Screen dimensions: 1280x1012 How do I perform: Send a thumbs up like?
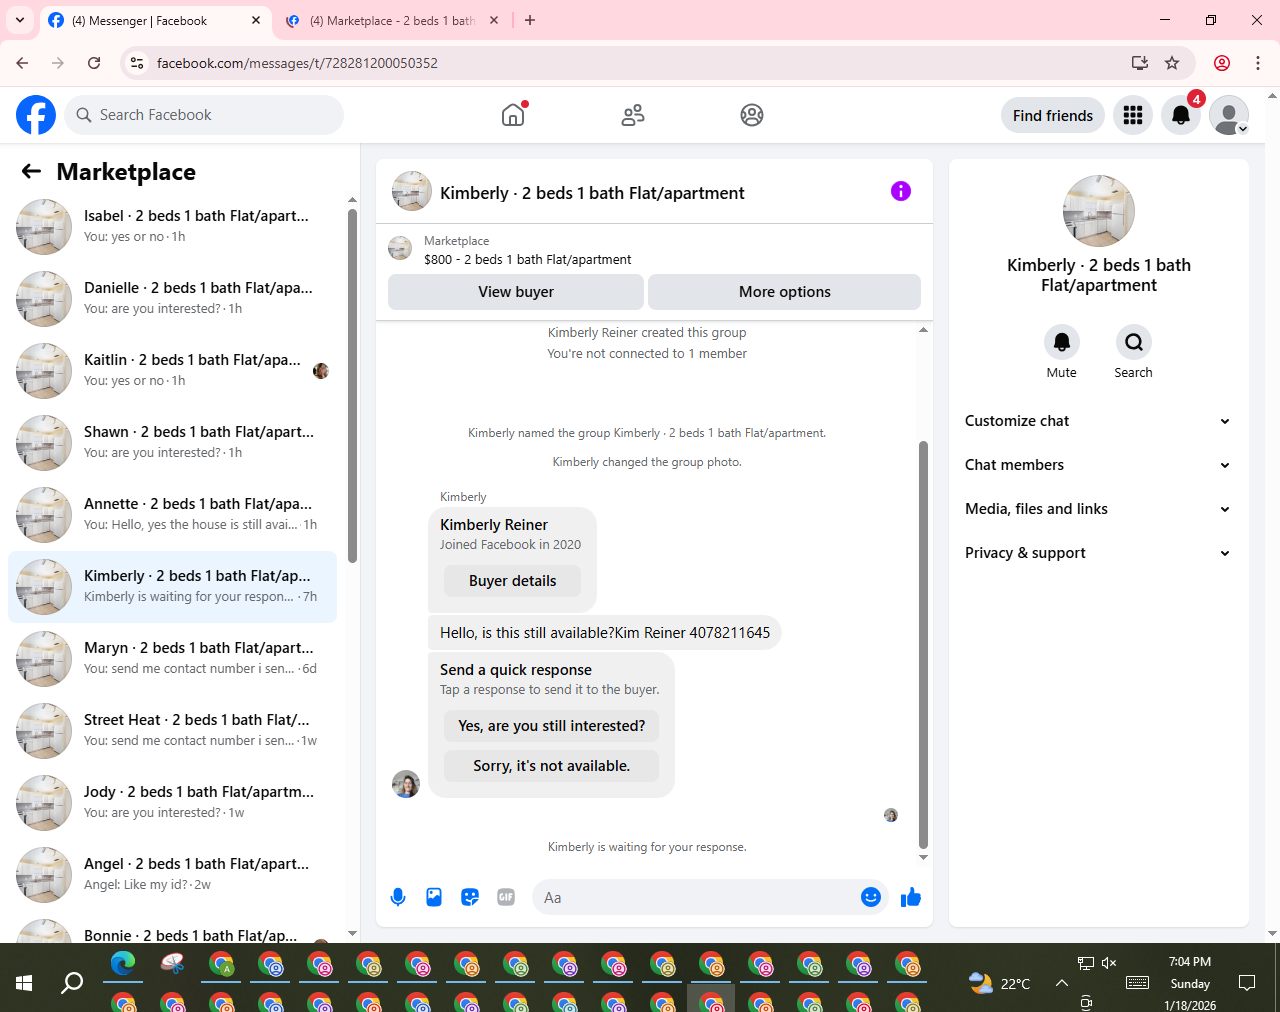coord(910,897)
